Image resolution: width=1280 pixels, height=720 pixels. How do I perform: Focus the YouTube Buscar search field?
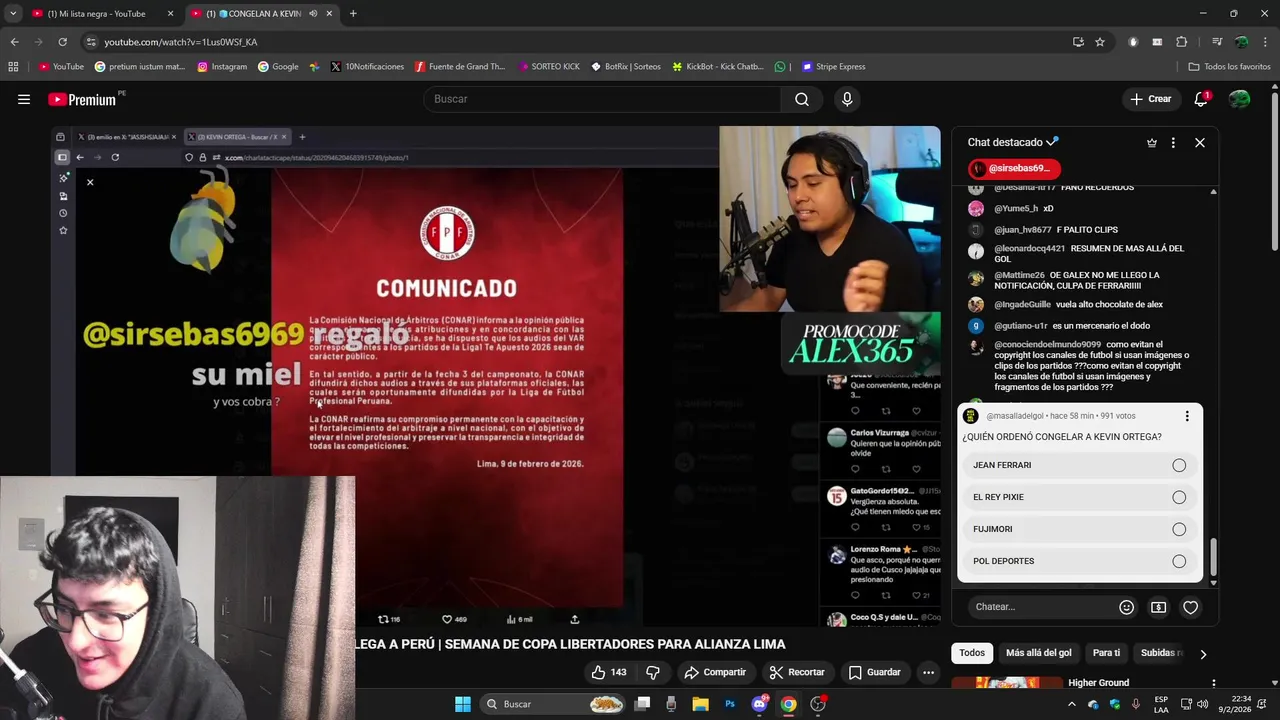pyautogui.click(x=603, y=99)
